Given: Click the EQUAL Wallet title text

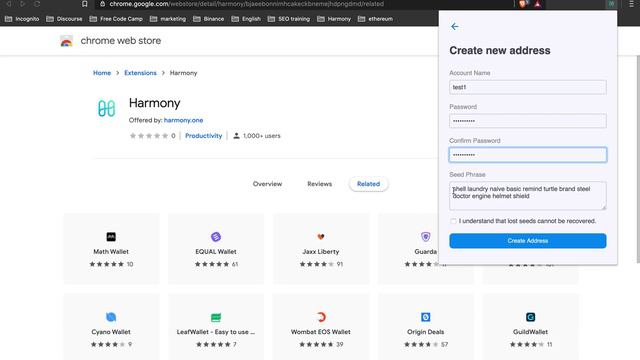Looking at the screenshot, I should click(x=216, y=252).
